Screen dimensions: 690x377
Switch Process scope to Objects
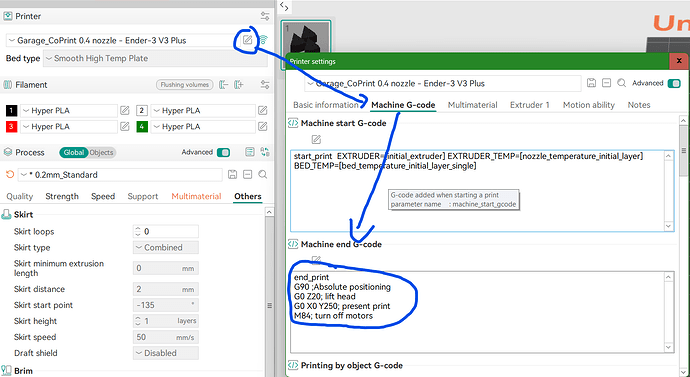point(102,153)
